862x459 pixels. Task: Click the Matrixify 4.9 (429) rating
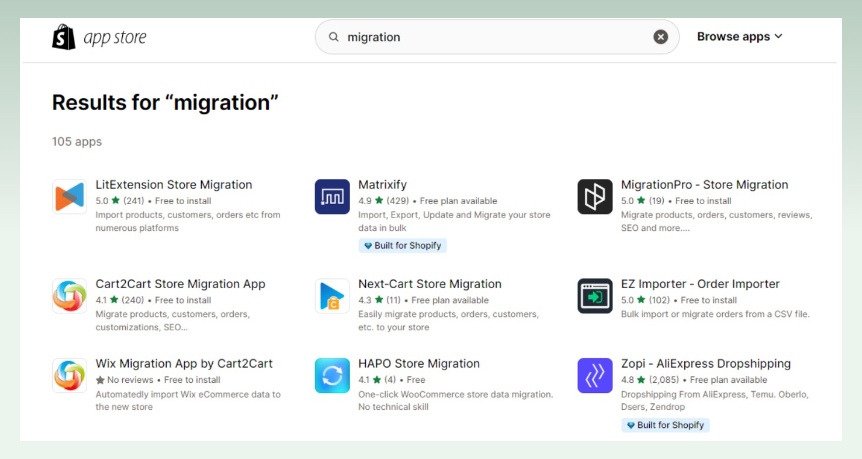[383, 201]
